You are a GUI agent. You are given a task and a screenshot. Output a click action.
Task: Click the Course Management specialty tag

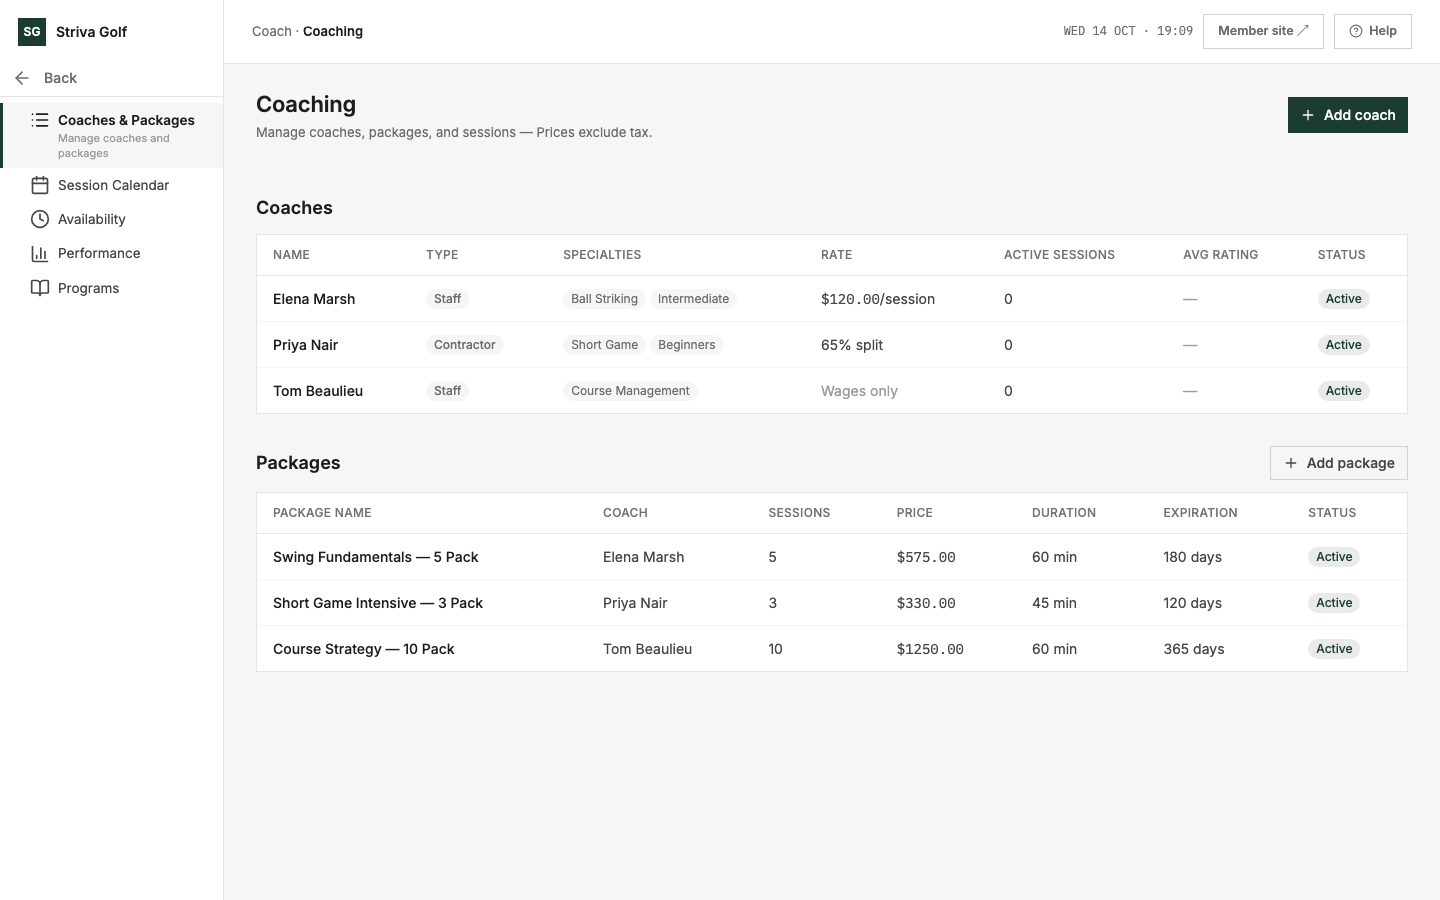click(x=630, y=391)
